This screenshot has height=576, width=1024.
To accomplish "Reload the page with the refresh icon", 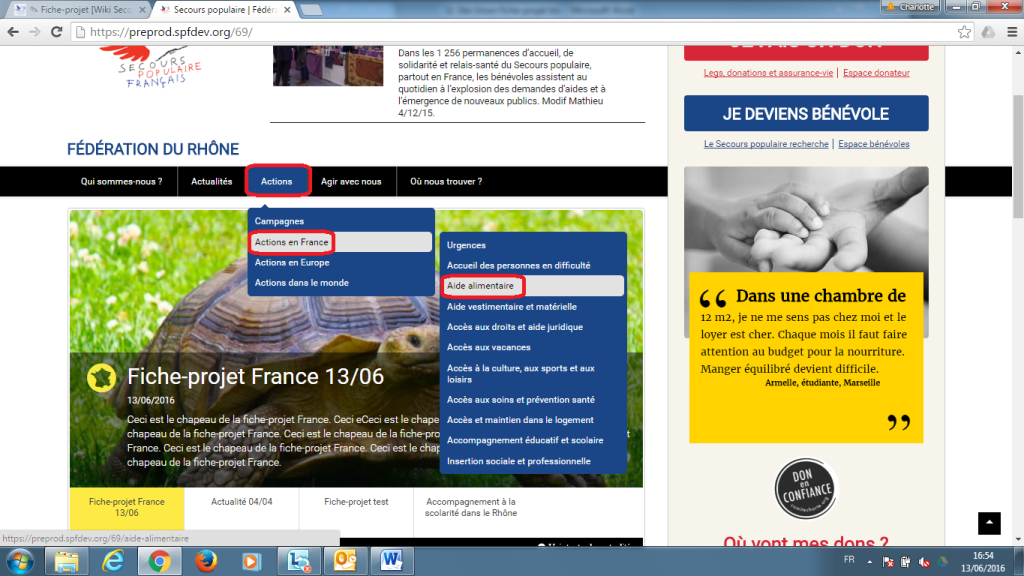I will [x=57, y=32].
